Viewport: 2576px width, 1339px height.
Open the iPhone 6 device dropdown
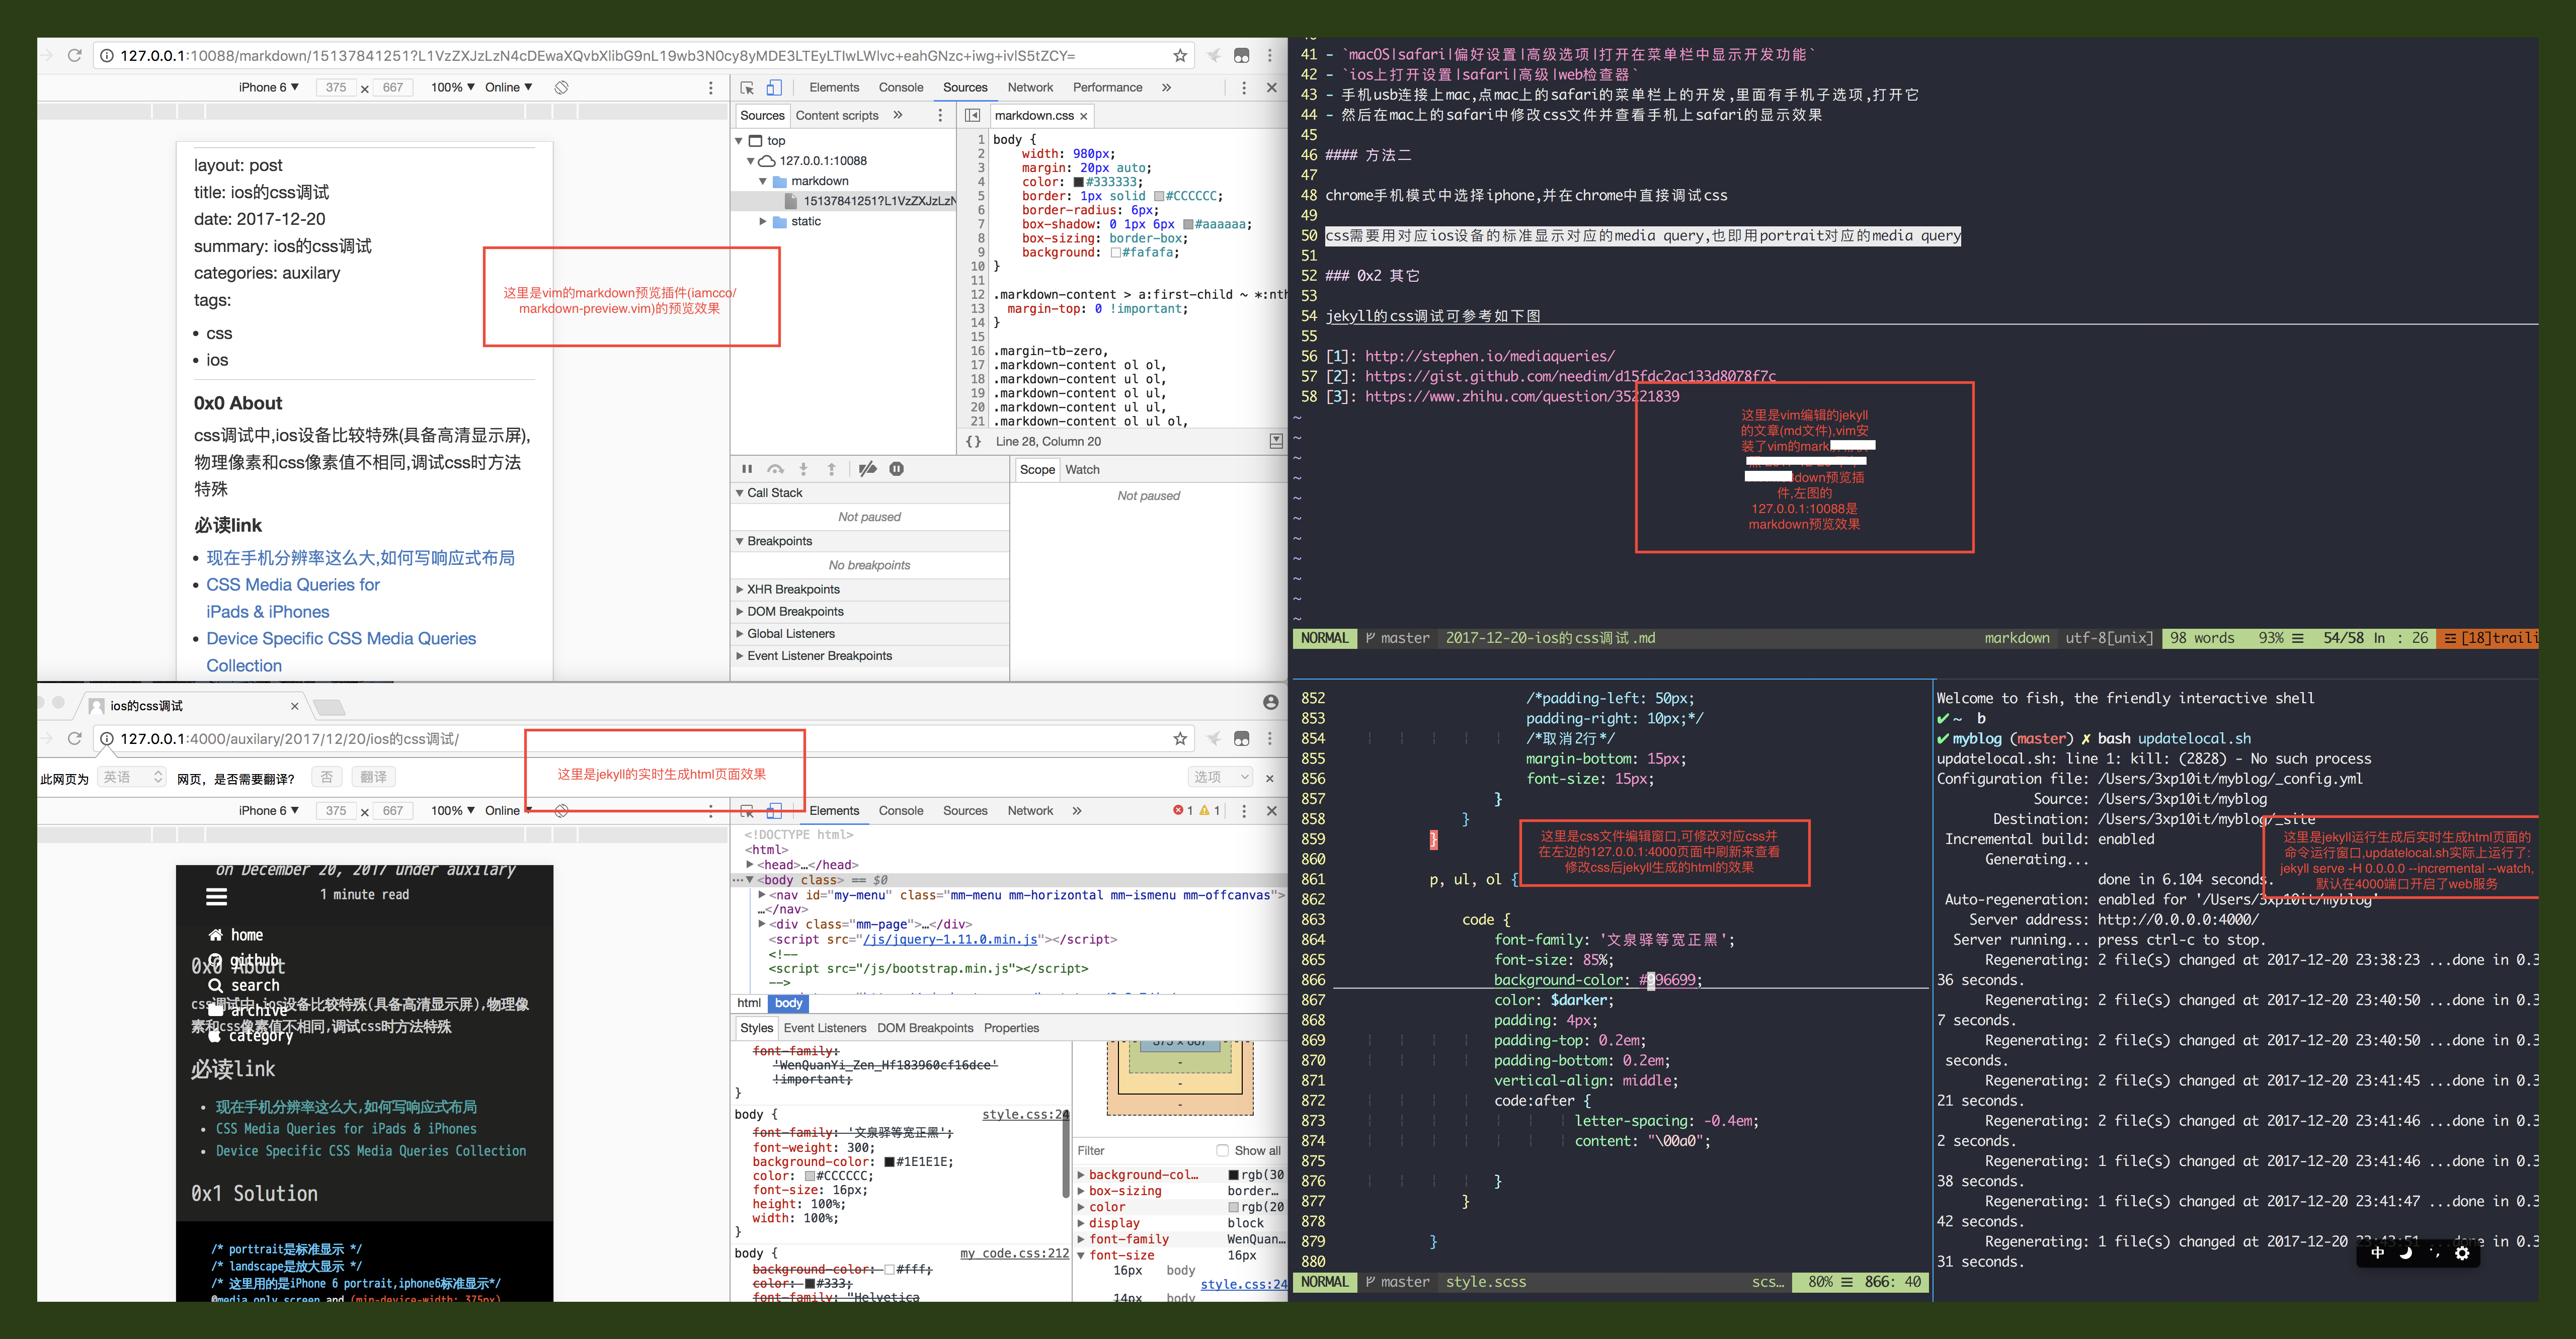pos(268,88)
